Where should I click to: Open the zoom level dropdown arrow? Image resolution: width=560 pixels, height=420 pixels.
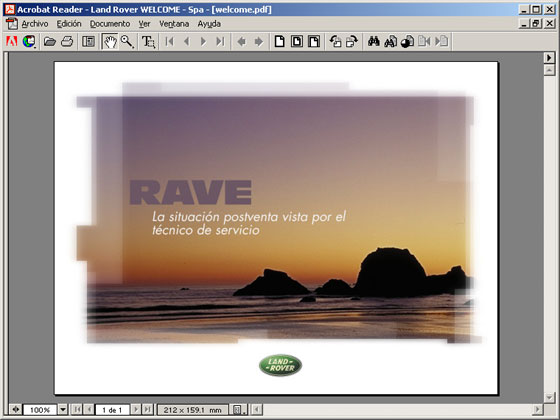tap(63, 409)
